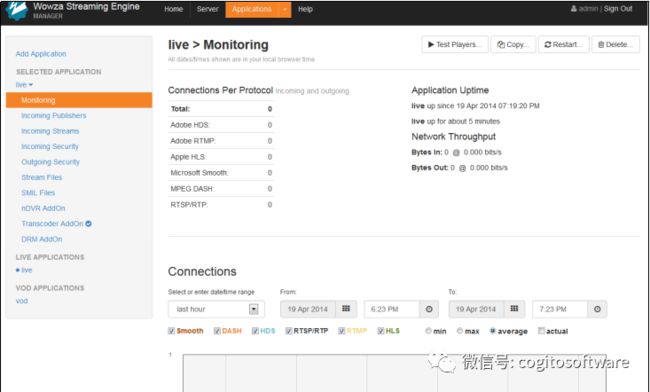
Task: Expand the selected application live dropdown
Action: [x=24, y=85]
